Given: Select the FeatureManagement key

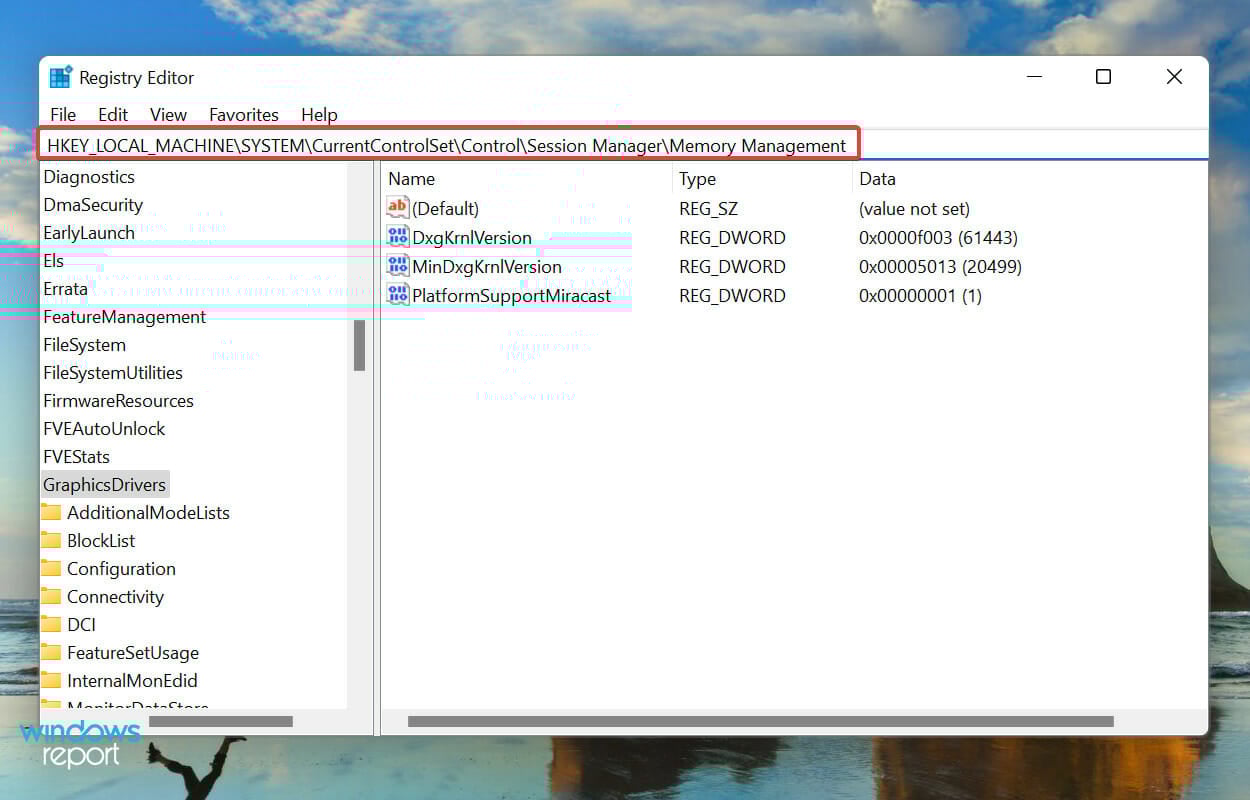Looking at the screenshot, I should point(124,316).
